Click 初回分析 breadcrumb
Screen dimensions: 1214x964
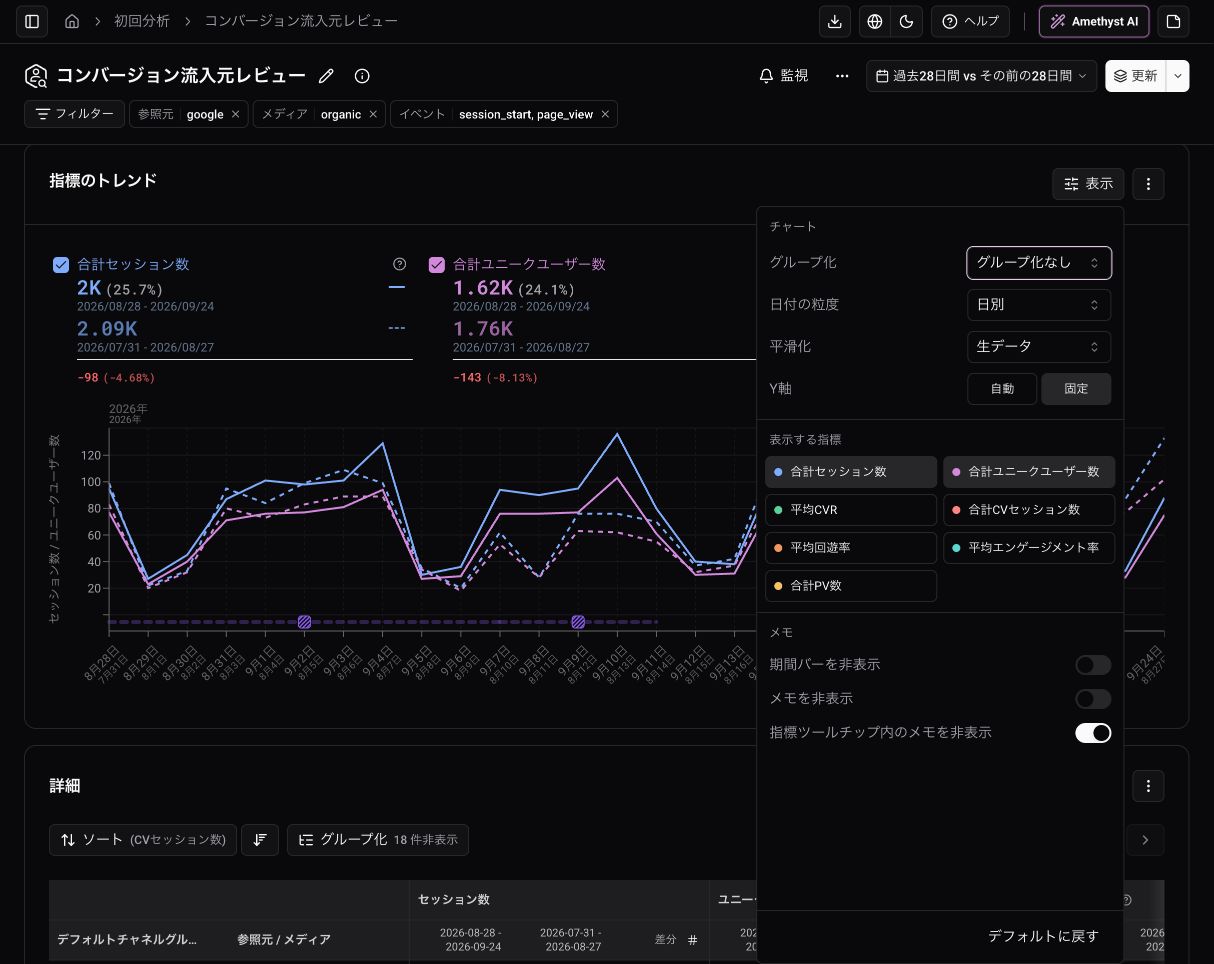(142, 21)
